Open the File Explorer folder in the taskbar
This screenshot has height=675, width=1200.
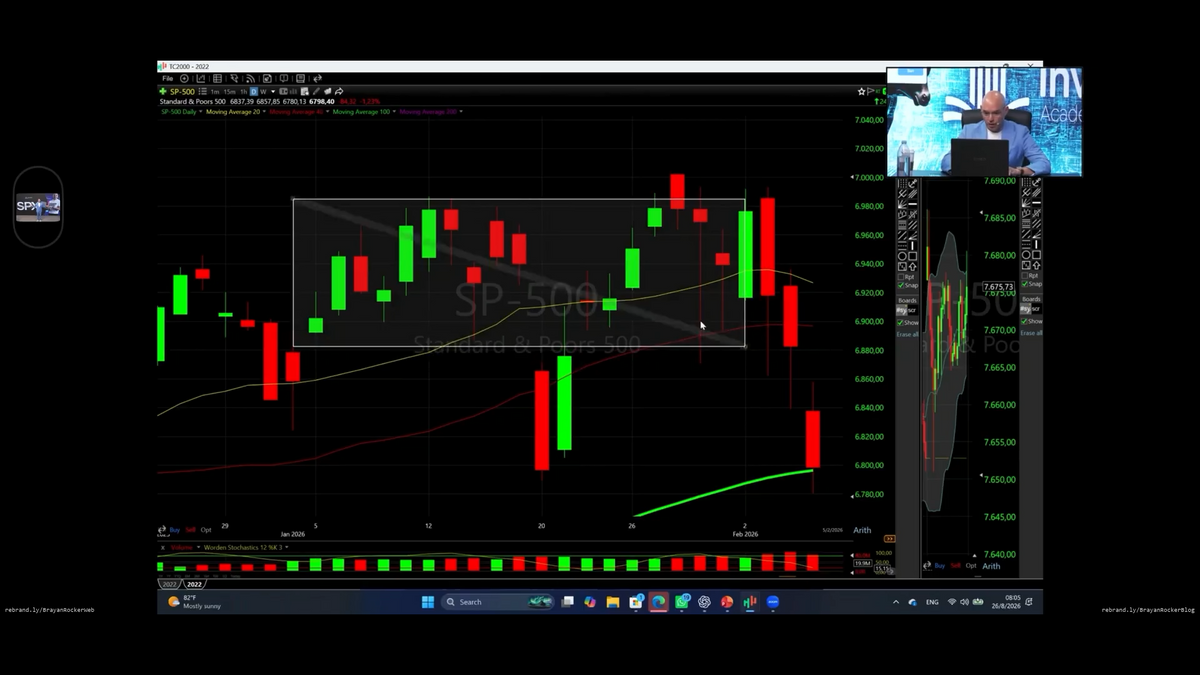pos(612,602)
